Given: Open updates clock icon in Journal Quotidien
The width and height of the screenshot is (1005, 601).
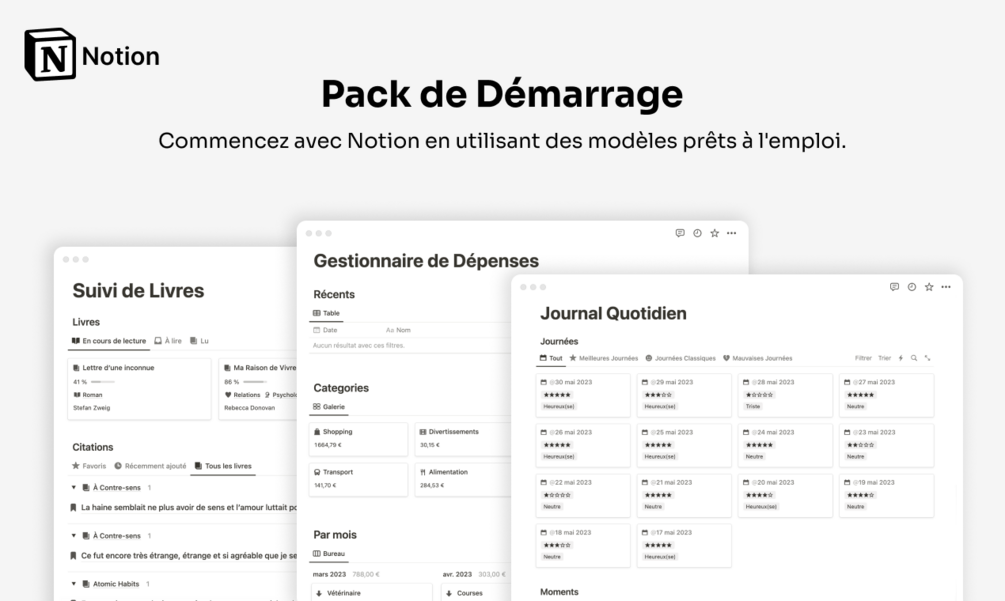Looking at the screenshot, I should coord(911,287).
